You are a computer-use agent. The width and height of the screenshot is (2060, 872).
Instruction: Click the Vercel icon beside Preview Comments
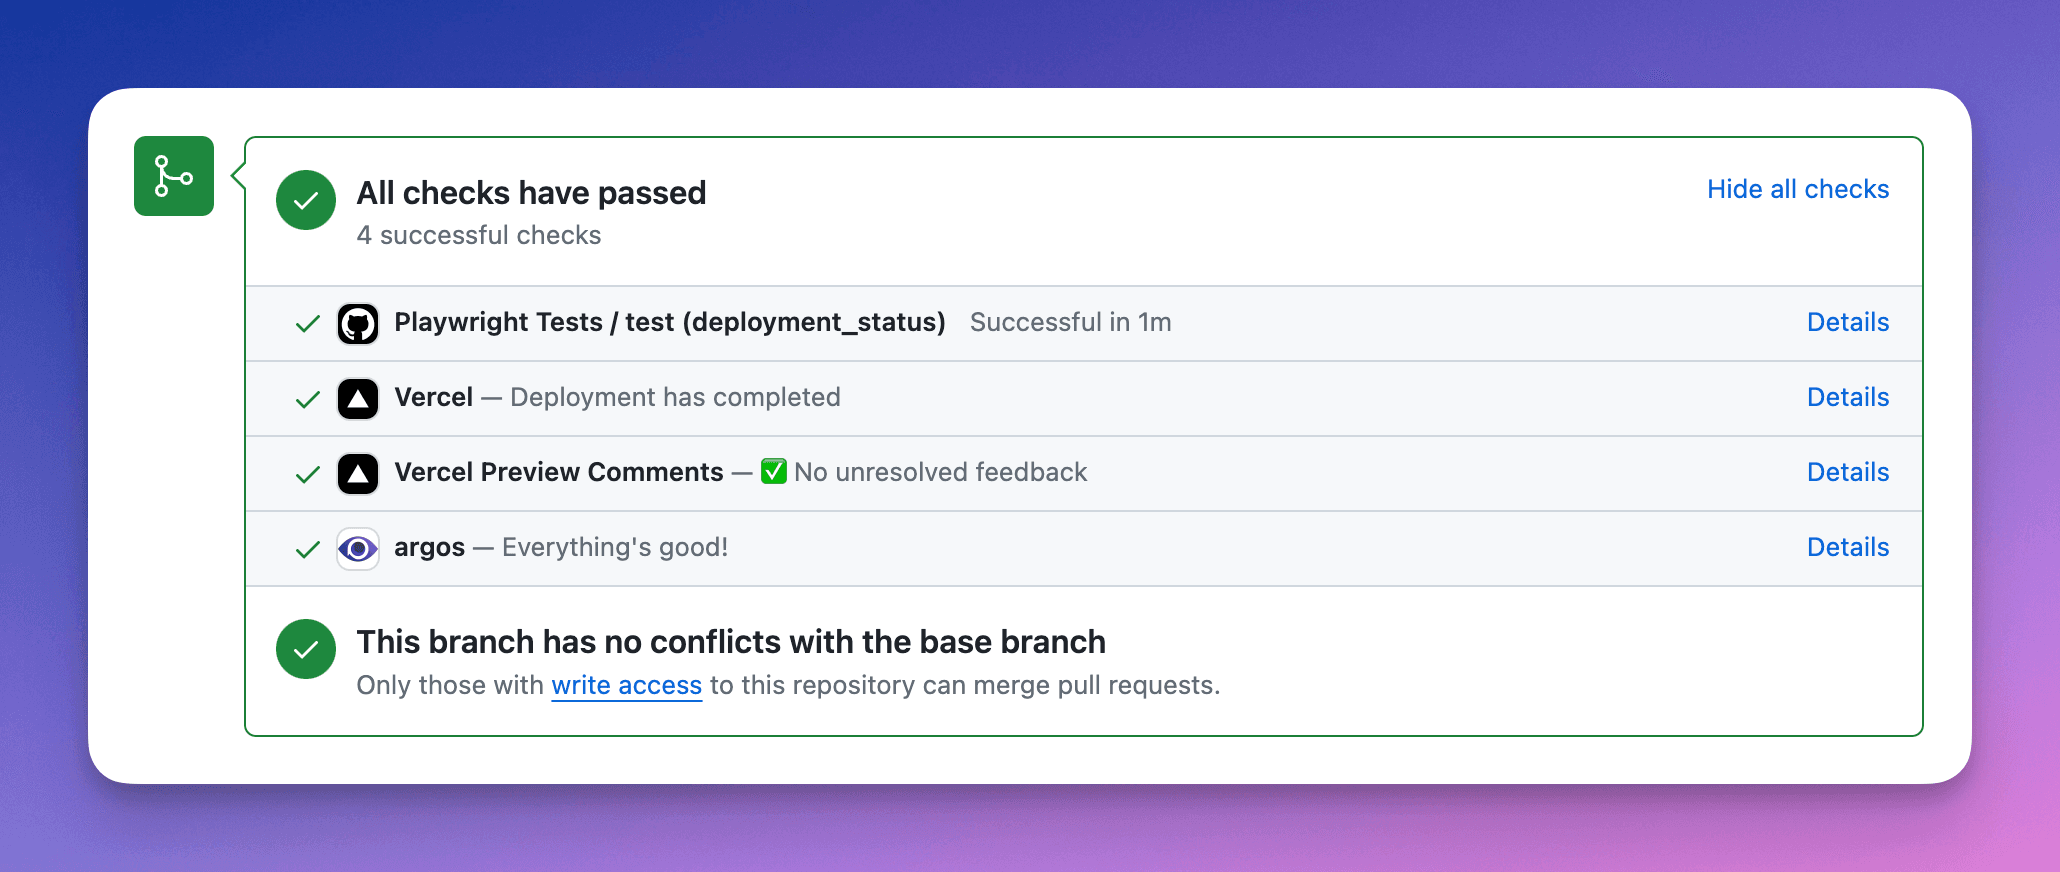click(x=358, y=473)
